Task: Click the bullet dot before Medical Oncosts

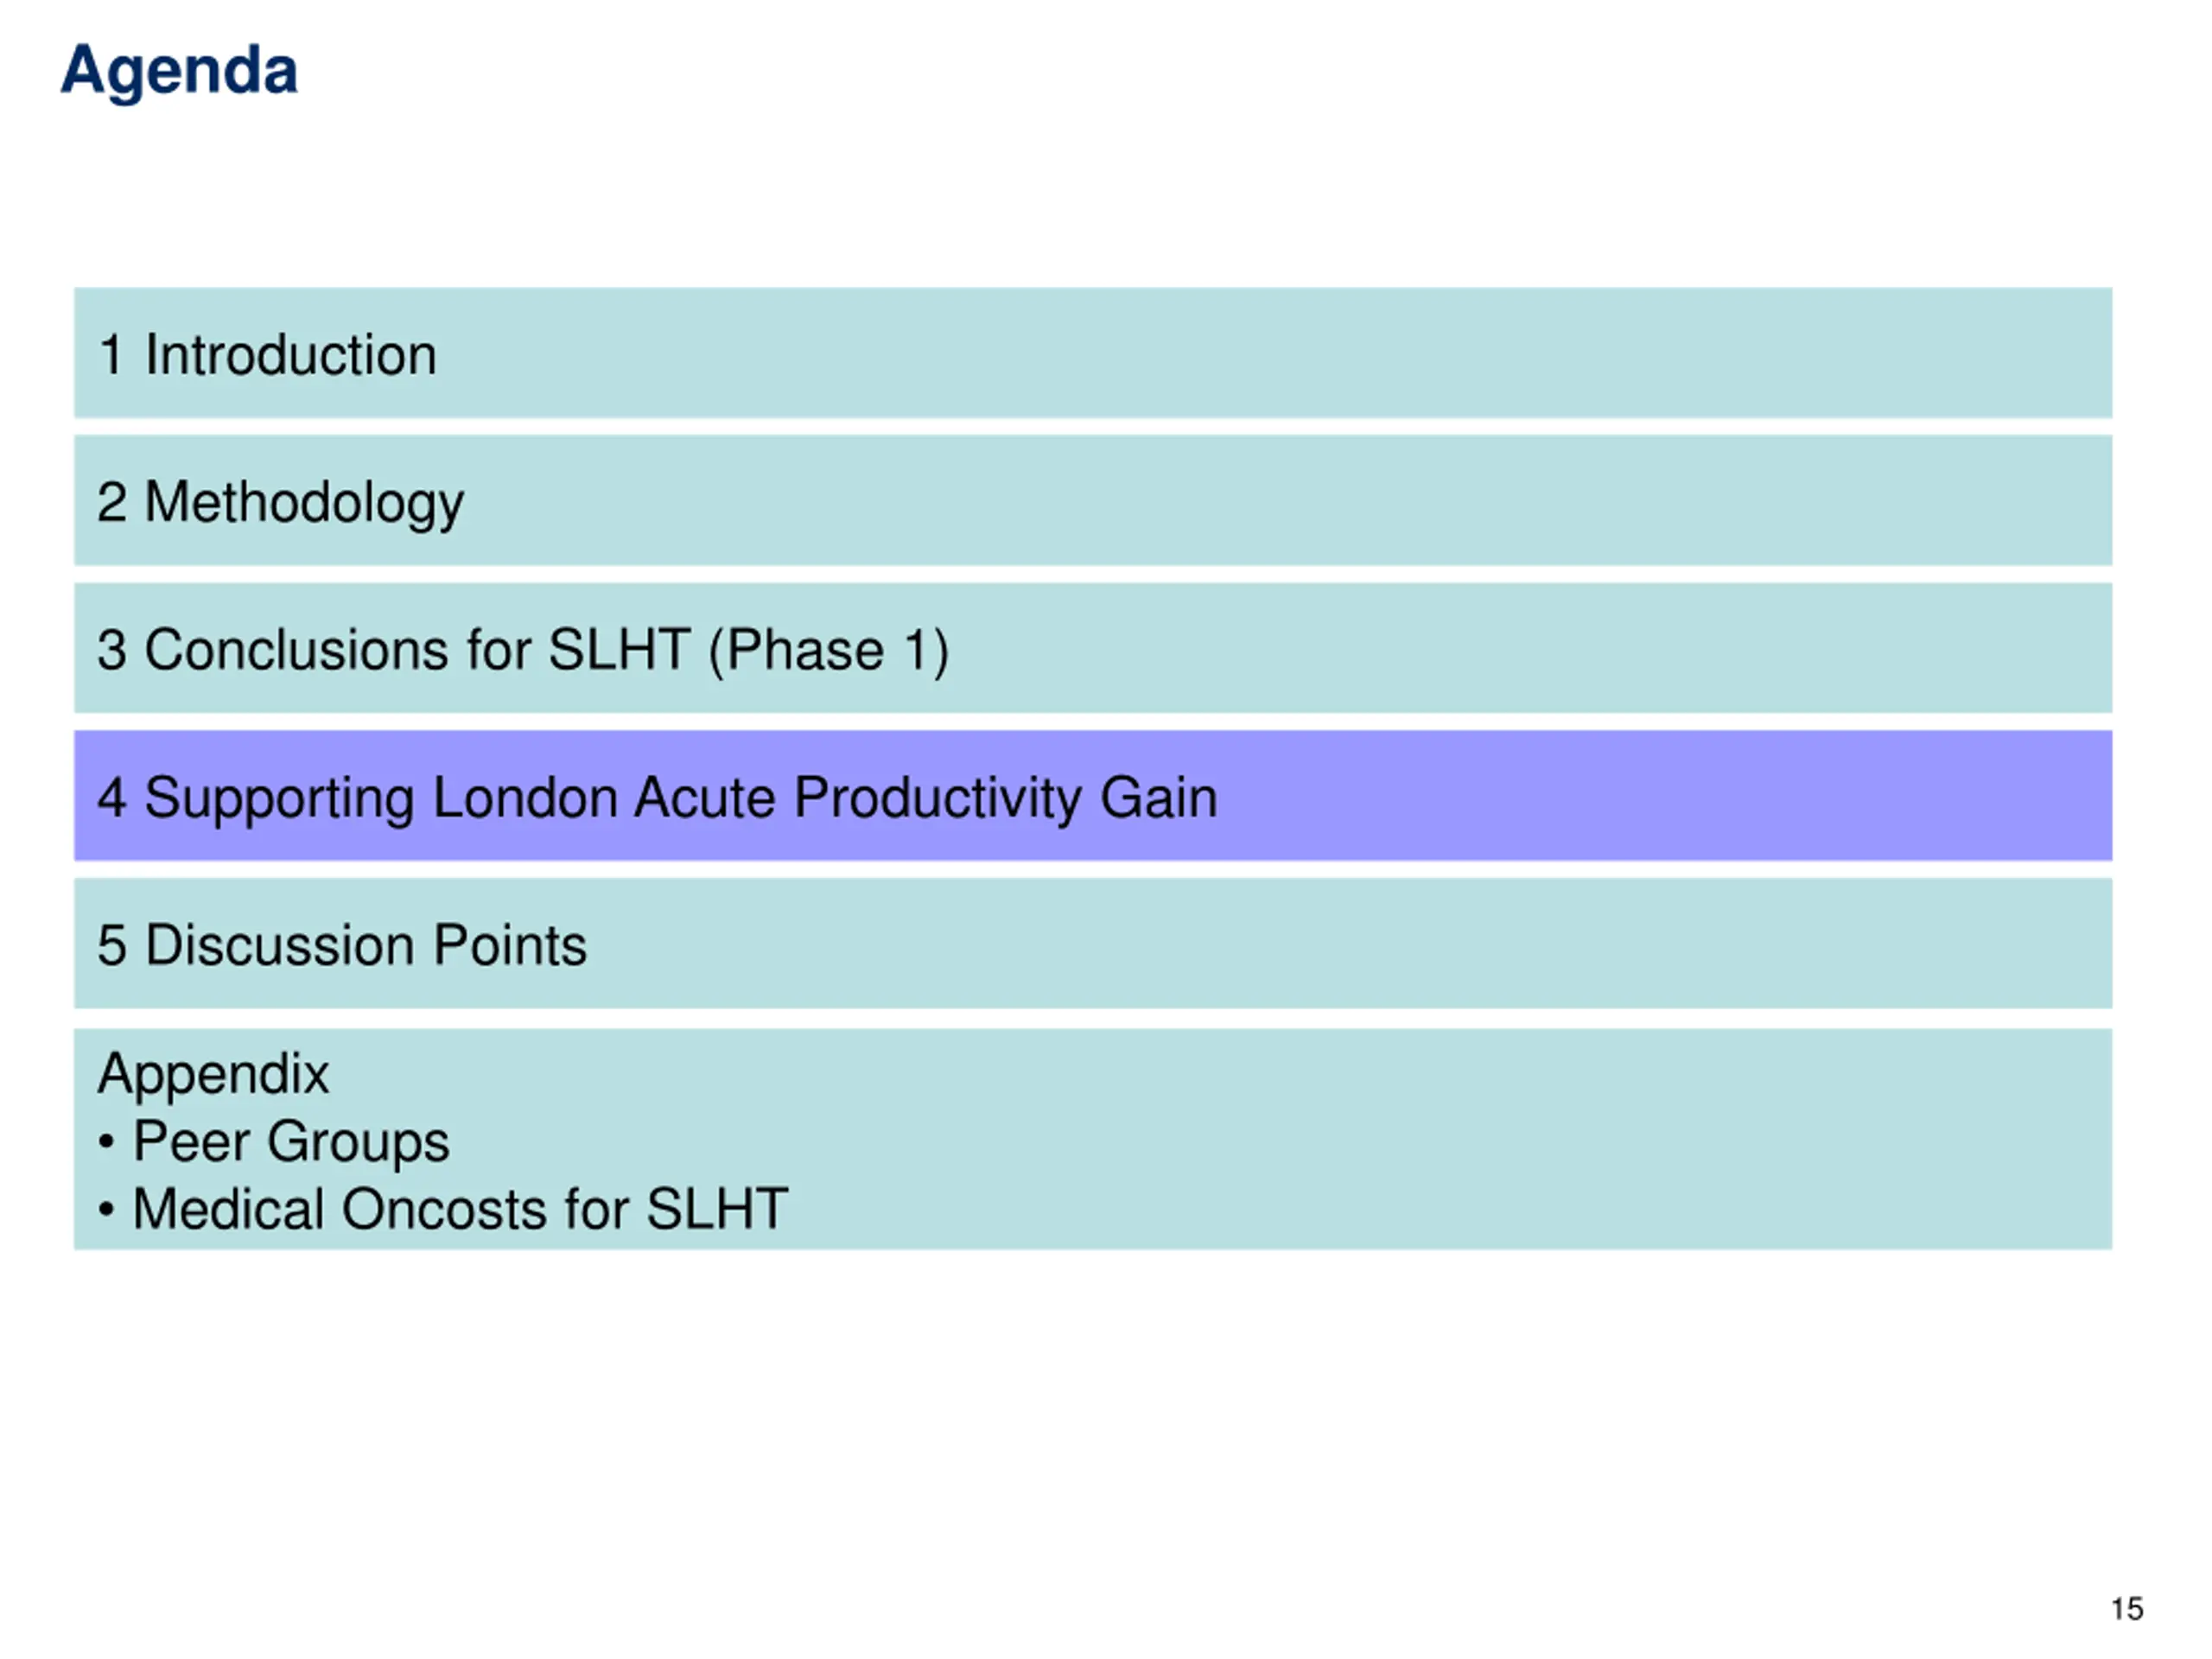Action: [107, 1210]
